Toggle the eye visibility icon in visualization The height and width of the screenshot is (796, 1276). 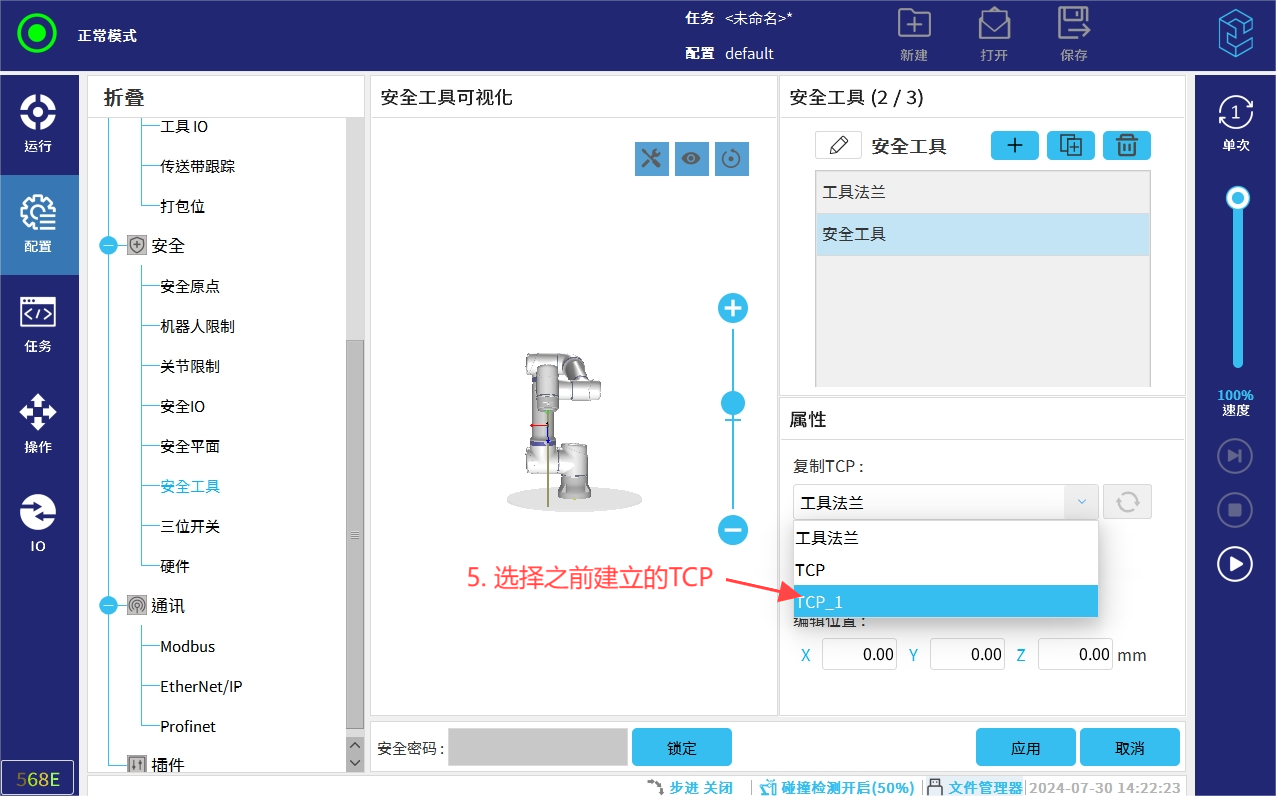coord(691,158)
